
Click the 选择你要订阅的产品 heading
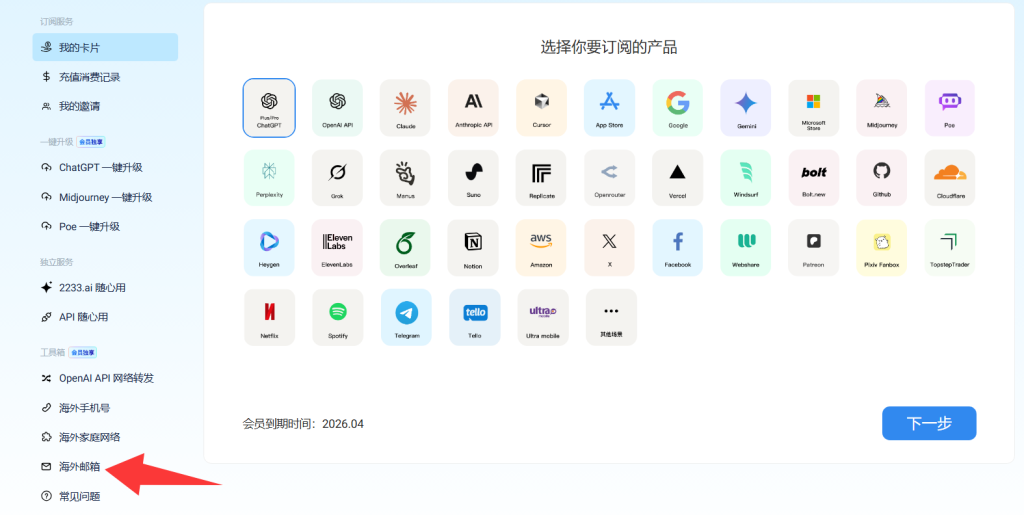point(609,47)
